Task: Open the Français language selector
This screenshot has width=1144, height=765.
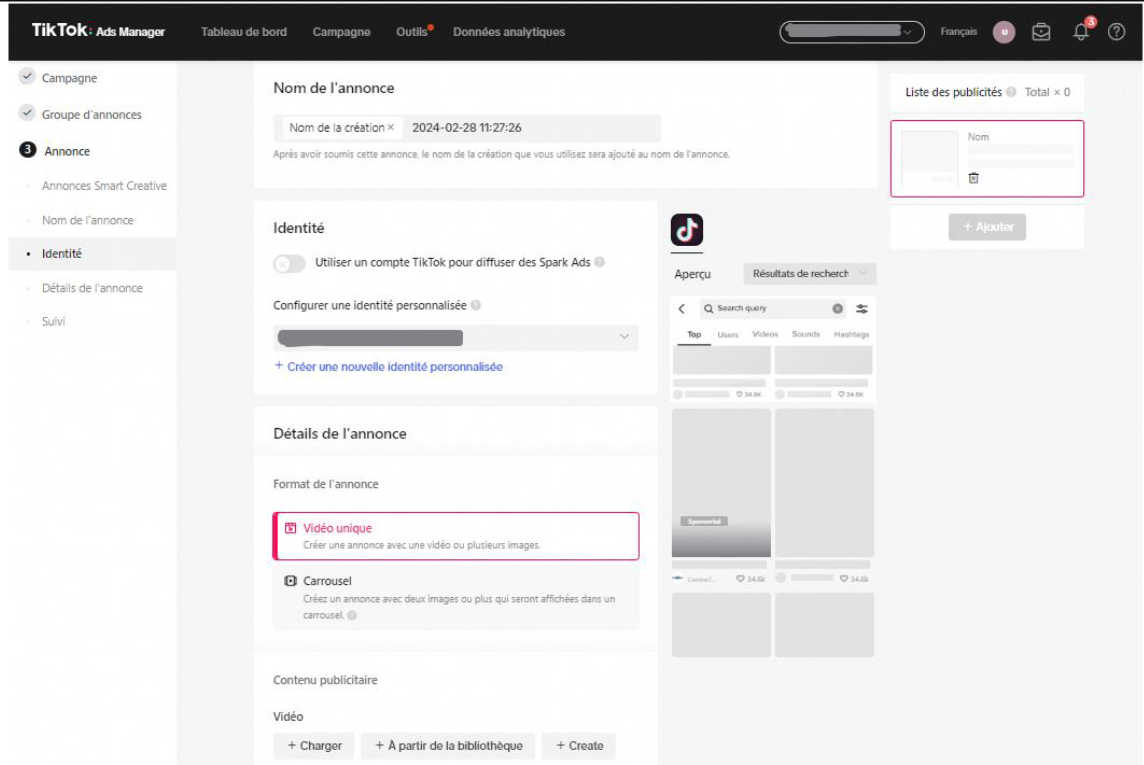Action: click(x=958, y=32)
